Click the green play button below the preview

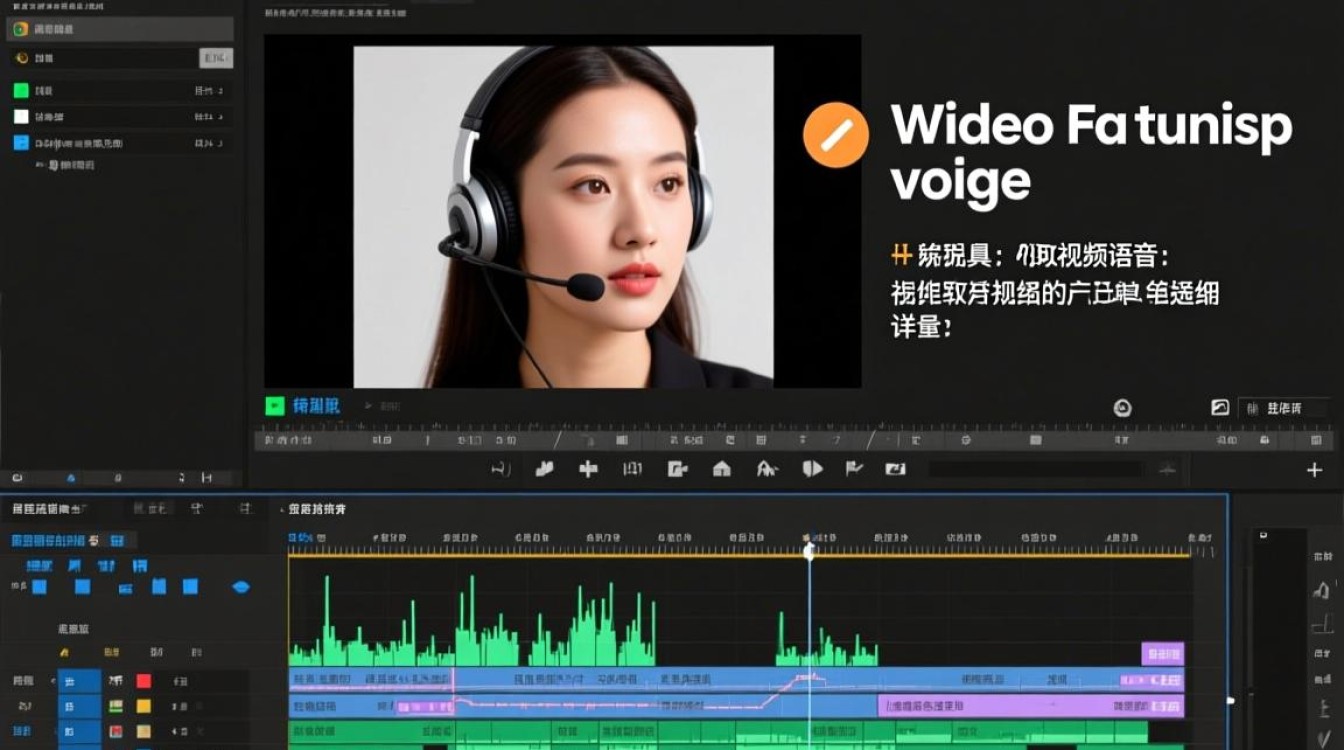point(275,406)
